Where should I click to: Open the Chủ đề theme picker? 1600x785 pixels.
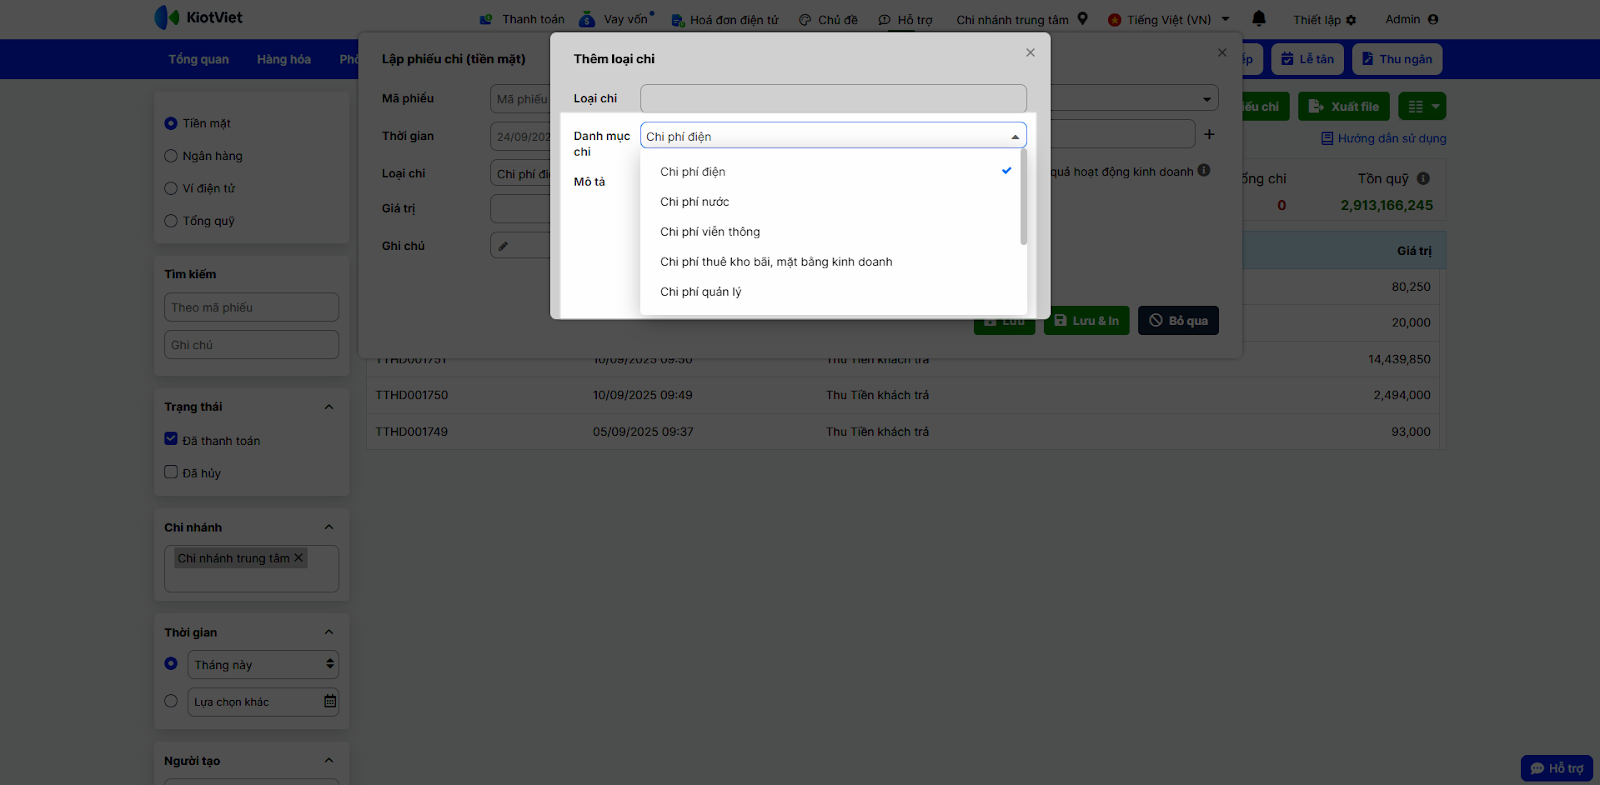(828, 19)
